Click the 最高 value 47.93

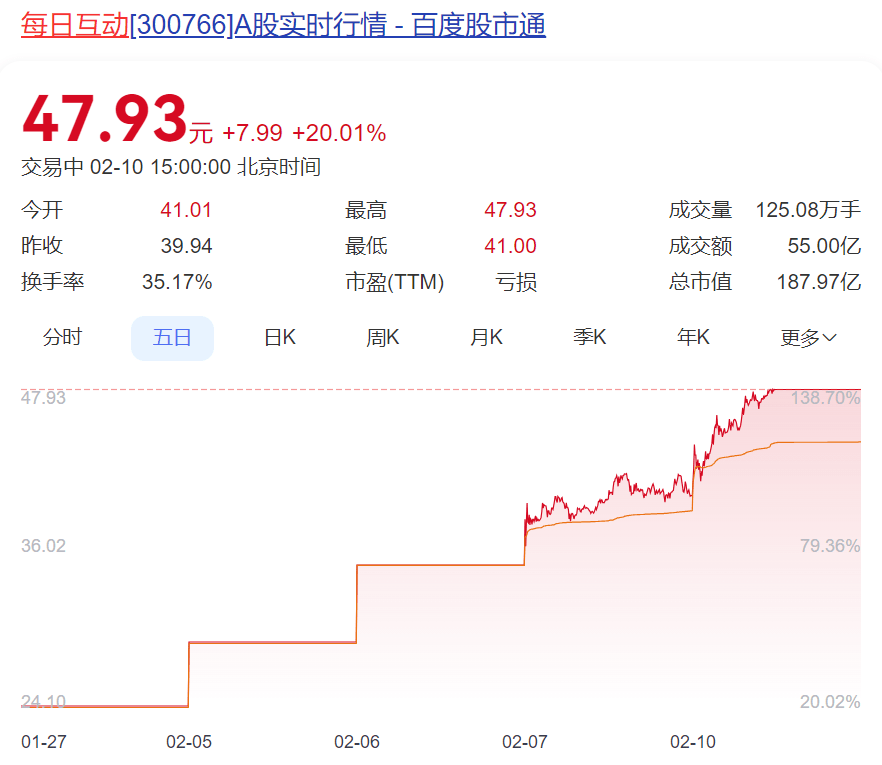click(x=510, y=210)
